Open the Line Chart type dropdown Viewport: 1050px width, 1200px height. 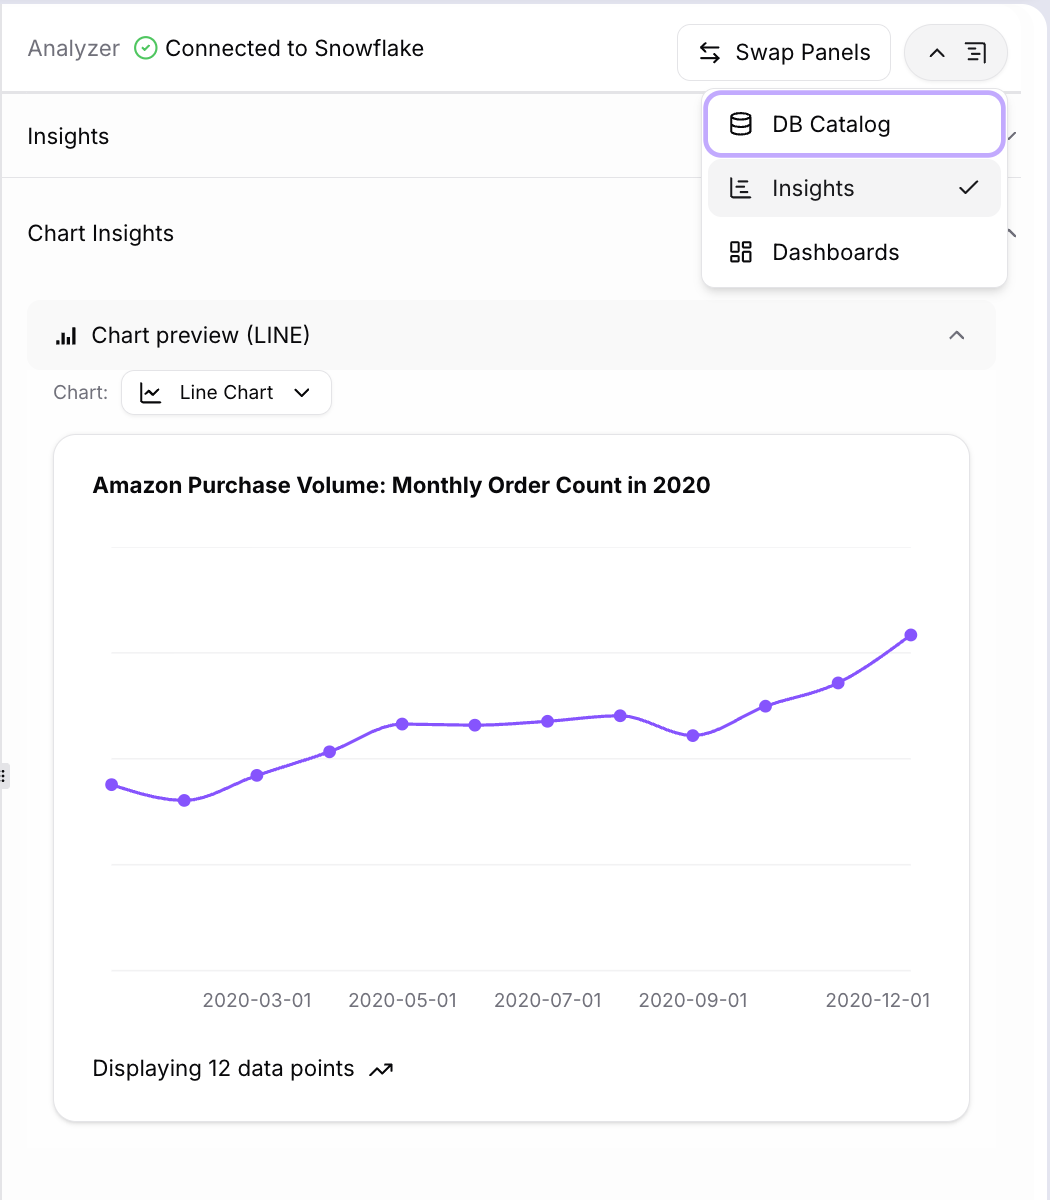click(226, 393)
